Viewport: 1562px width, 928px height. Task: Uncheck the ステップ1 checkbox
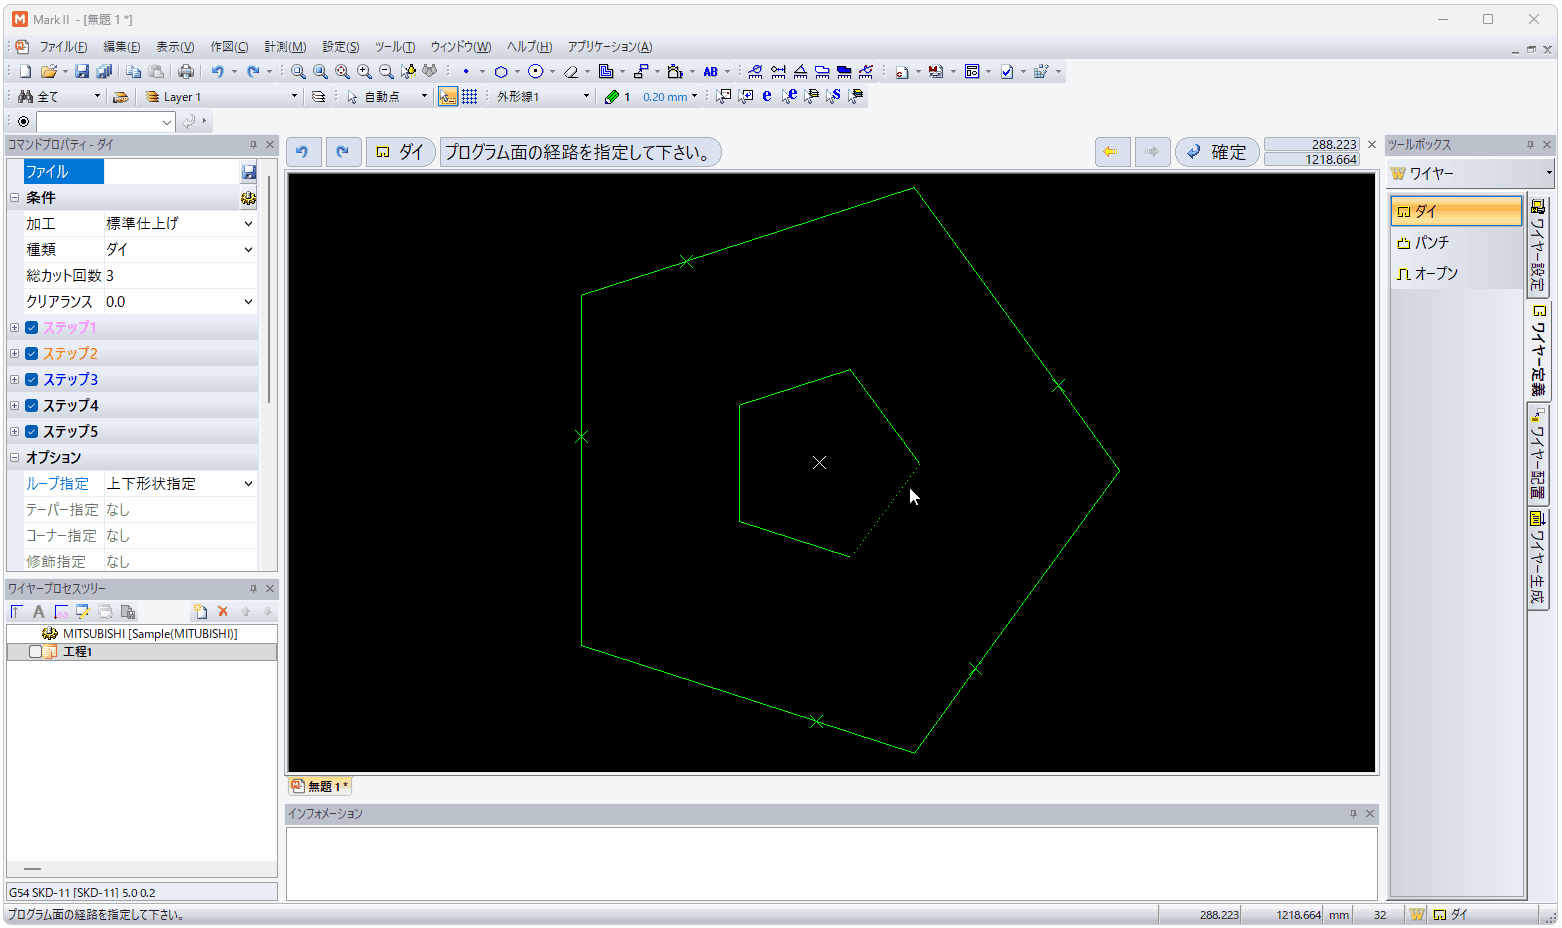point(32,328)
